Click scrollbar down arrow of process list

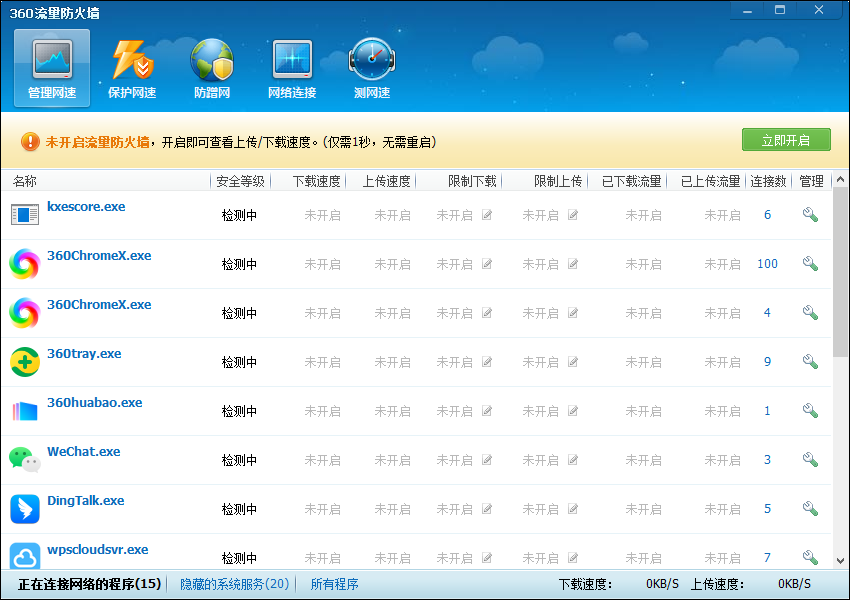click(x=840, y=561)
